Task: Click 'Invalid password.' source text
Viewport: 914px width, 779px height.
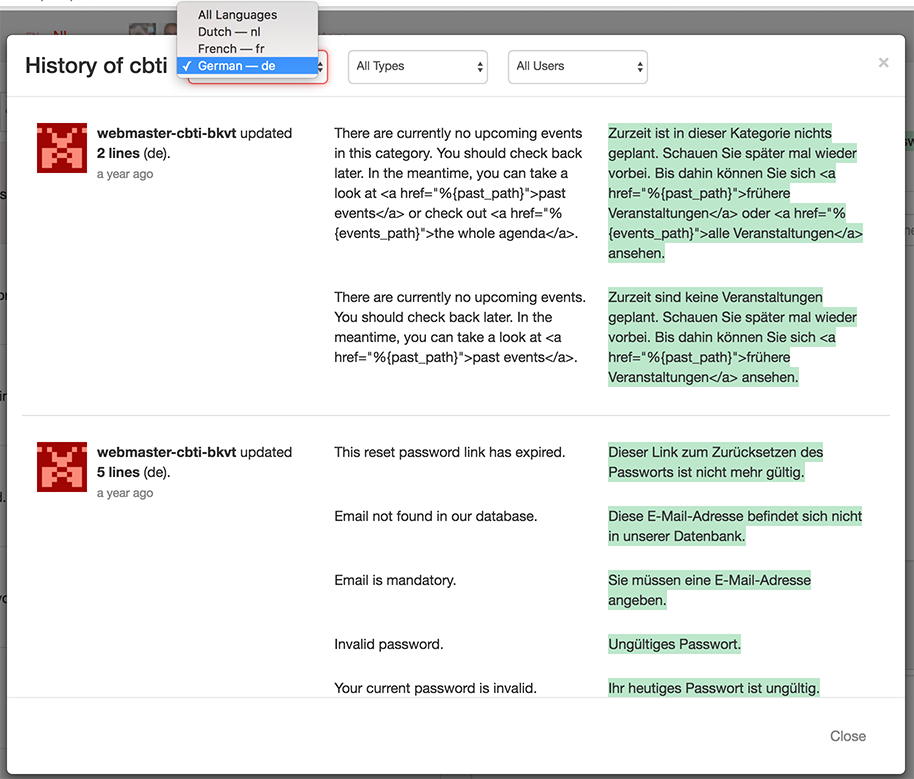Action: [389, 645]
